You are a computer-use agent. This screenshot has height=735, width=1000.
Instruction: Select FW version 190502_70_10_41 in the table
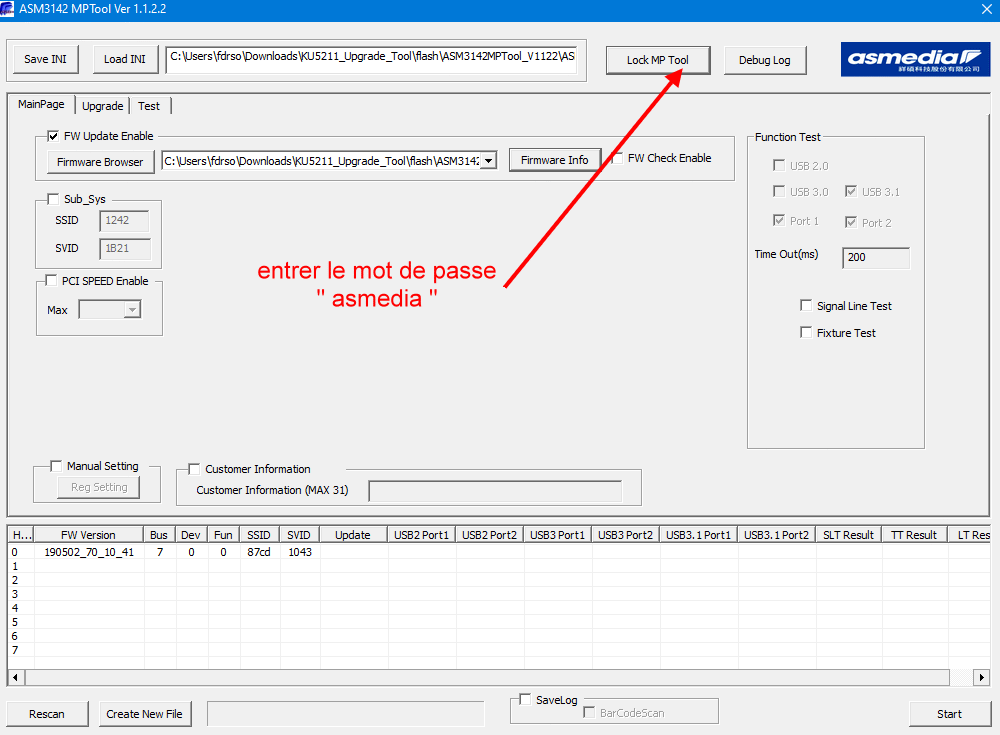pos(89,552)
